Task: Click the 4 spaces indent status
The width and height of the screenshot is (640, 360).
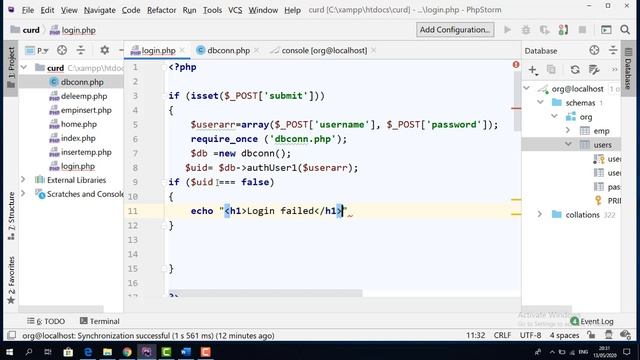Action: click(564, 335)
